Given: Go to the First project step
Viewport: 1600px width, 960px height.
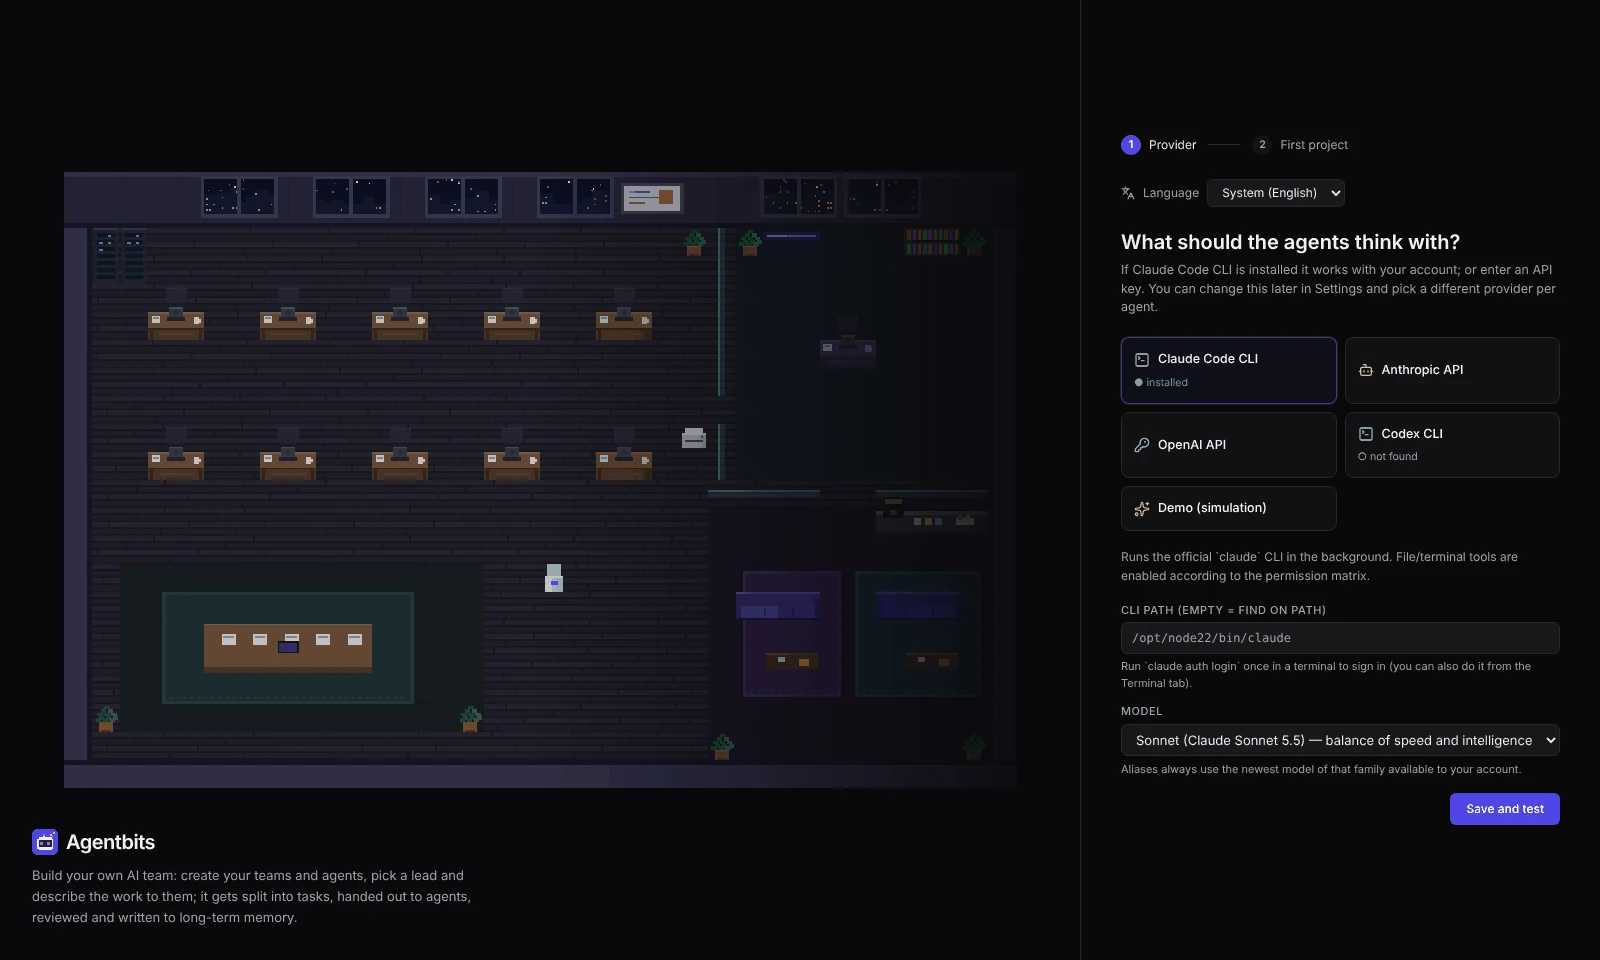Looking at the screenshot, I should pos(1300,145).
